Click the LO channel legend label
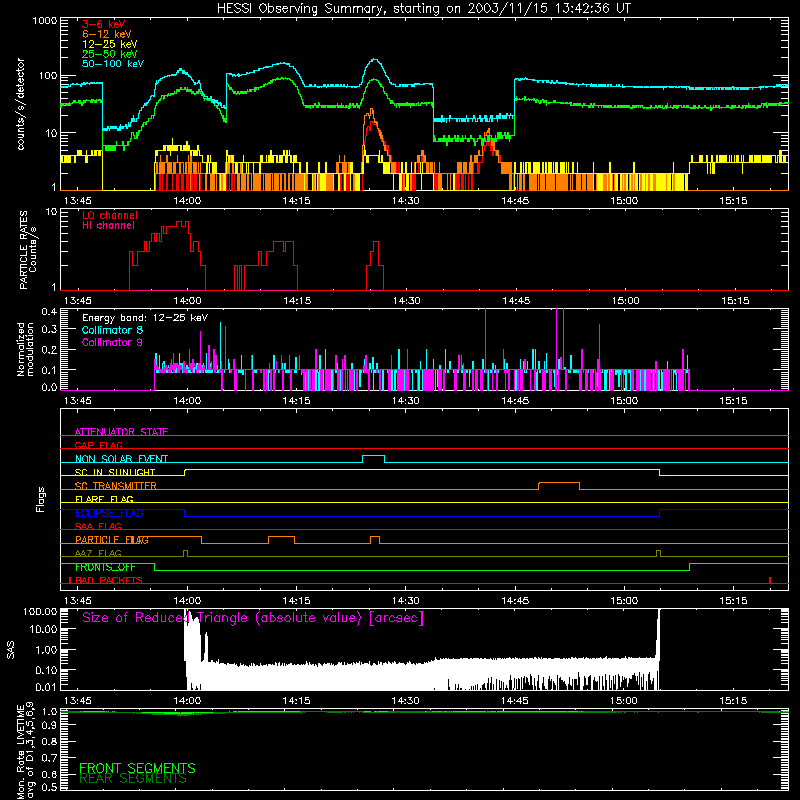 point(110,215)
